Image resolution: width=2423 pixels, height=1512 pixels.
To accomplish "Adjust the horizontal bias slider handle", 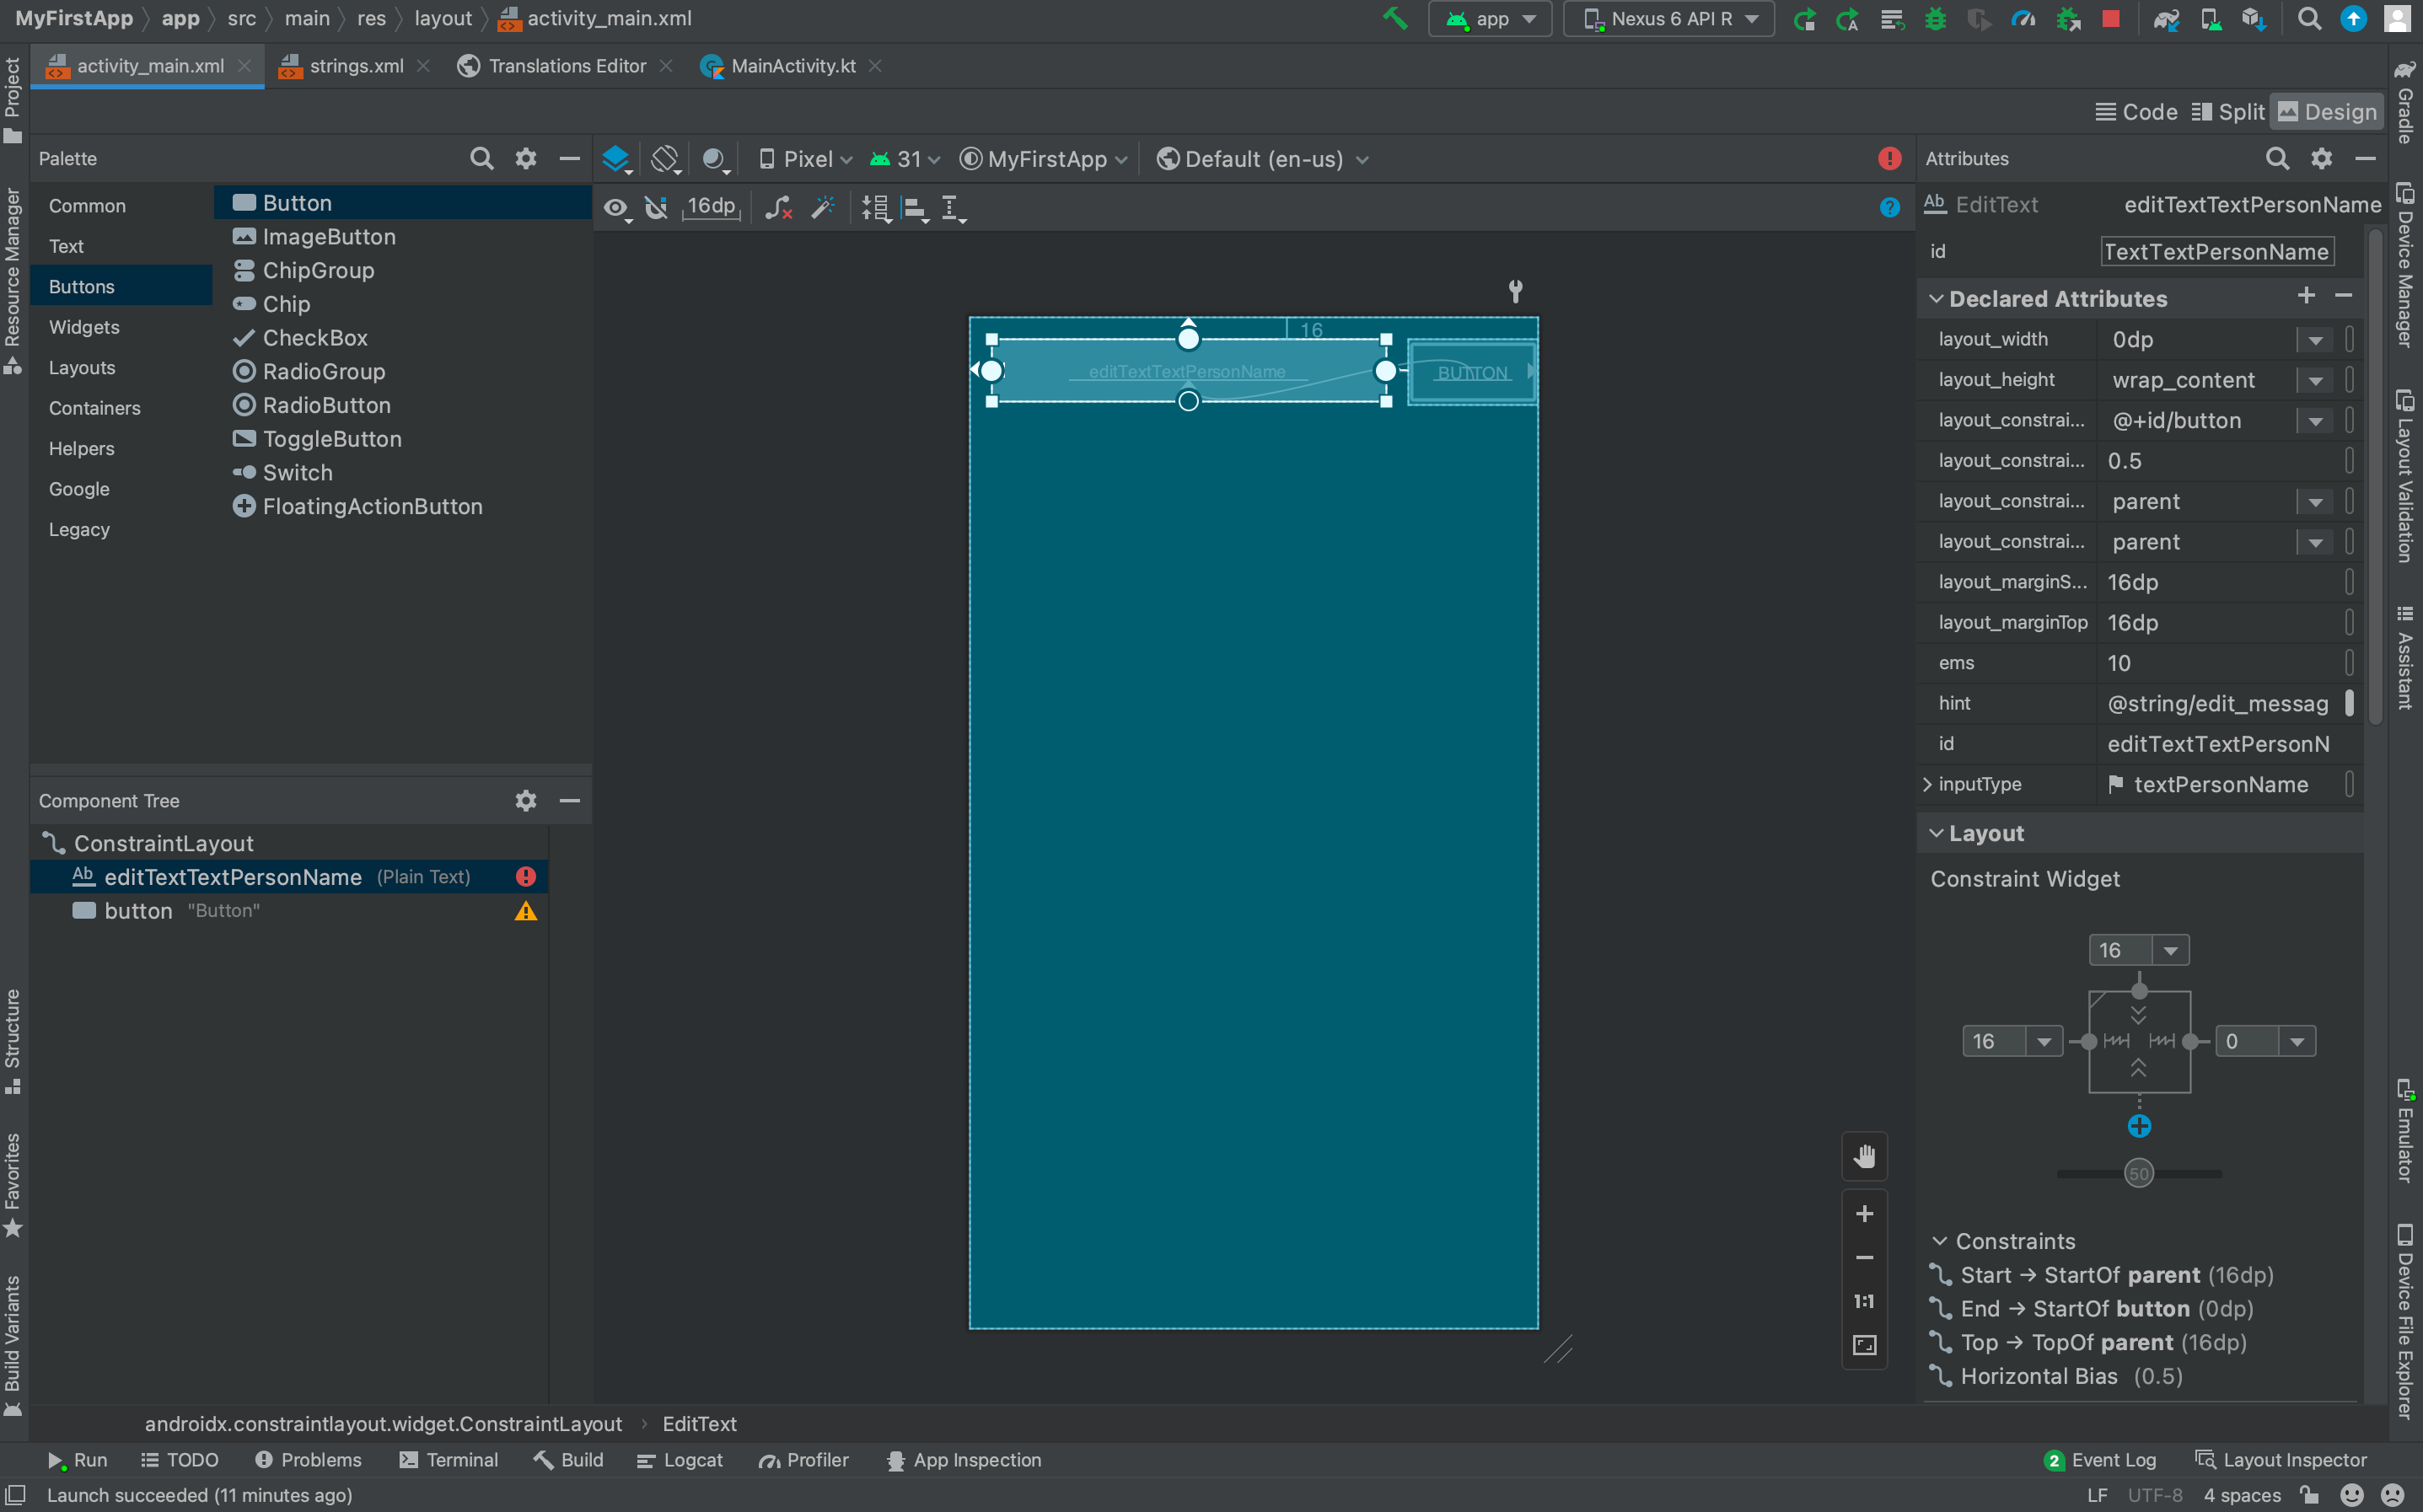I will coord(2138,1174).
